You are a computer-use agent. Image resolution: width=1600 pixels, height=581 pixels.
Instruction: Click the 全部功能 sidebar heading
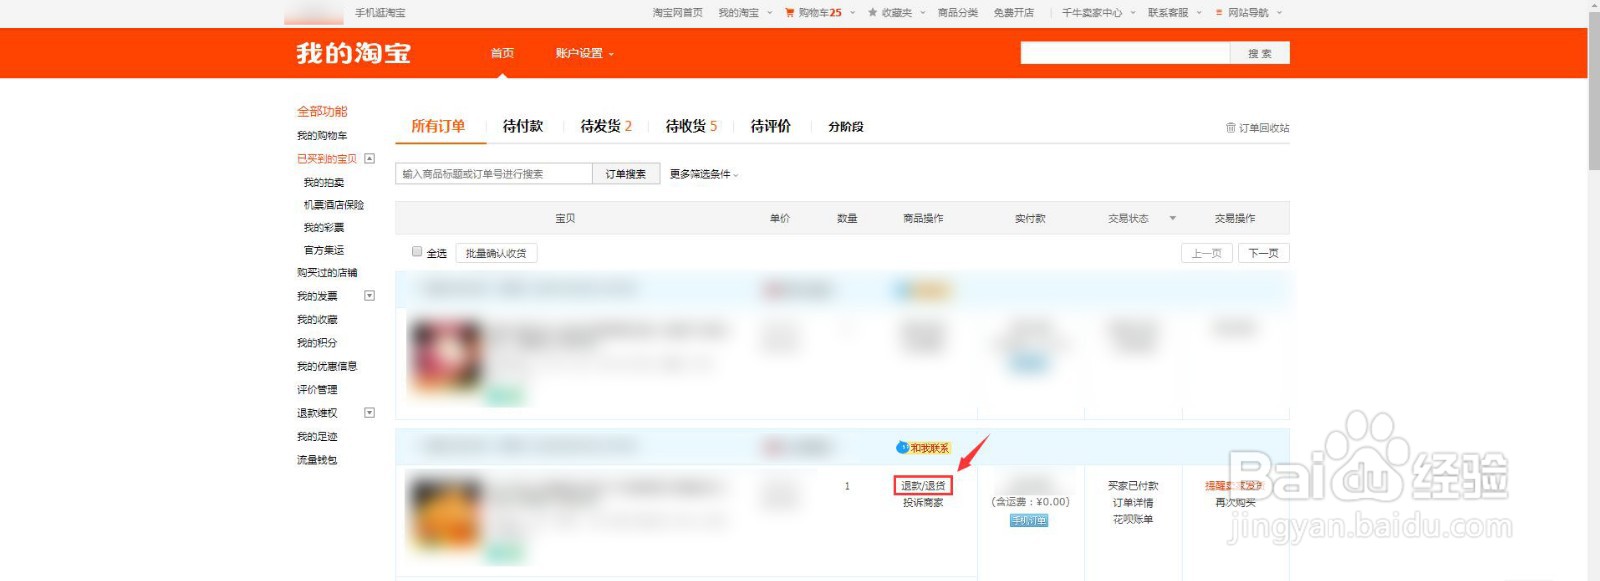(322, 111)
